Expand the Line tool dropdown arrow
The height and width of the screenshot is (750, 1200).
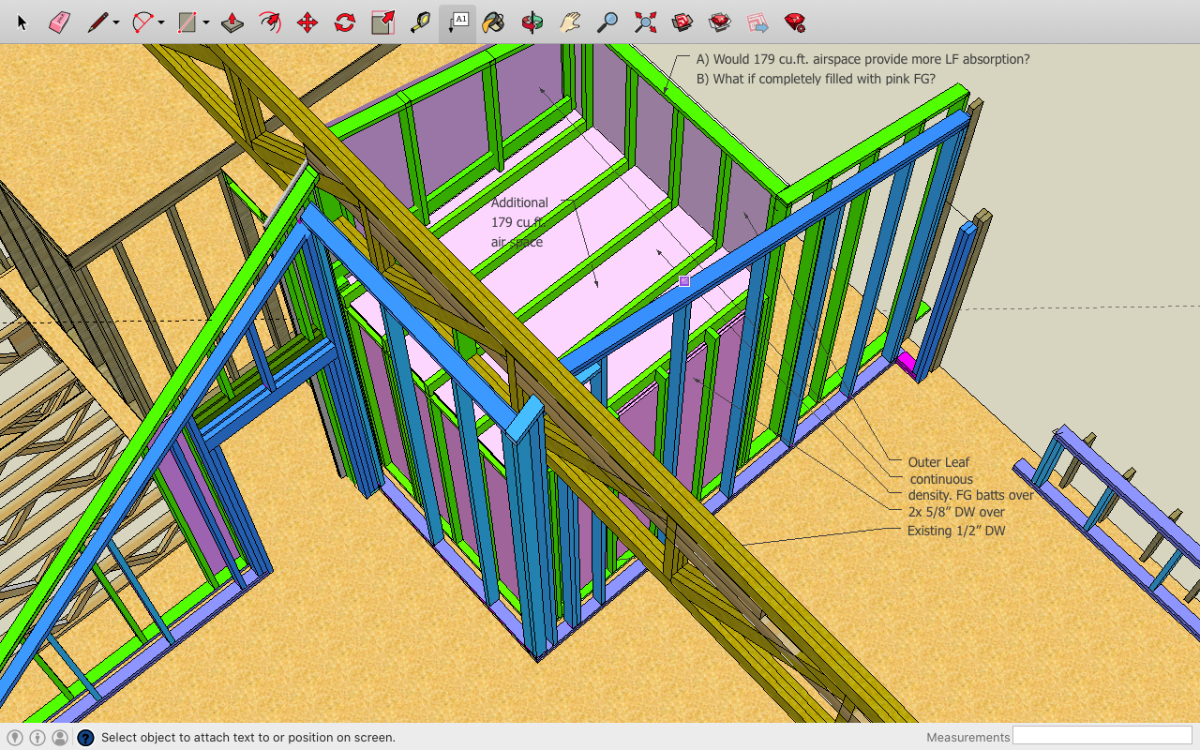pos(116,22)
